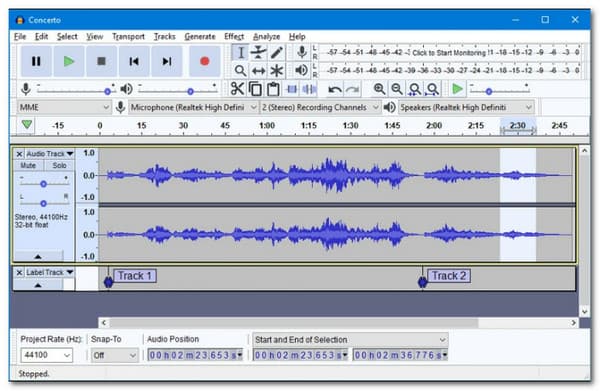Viewport: 600px width, 391px height.
Task: Click the Pause transport button
Action: click(36, 61)
